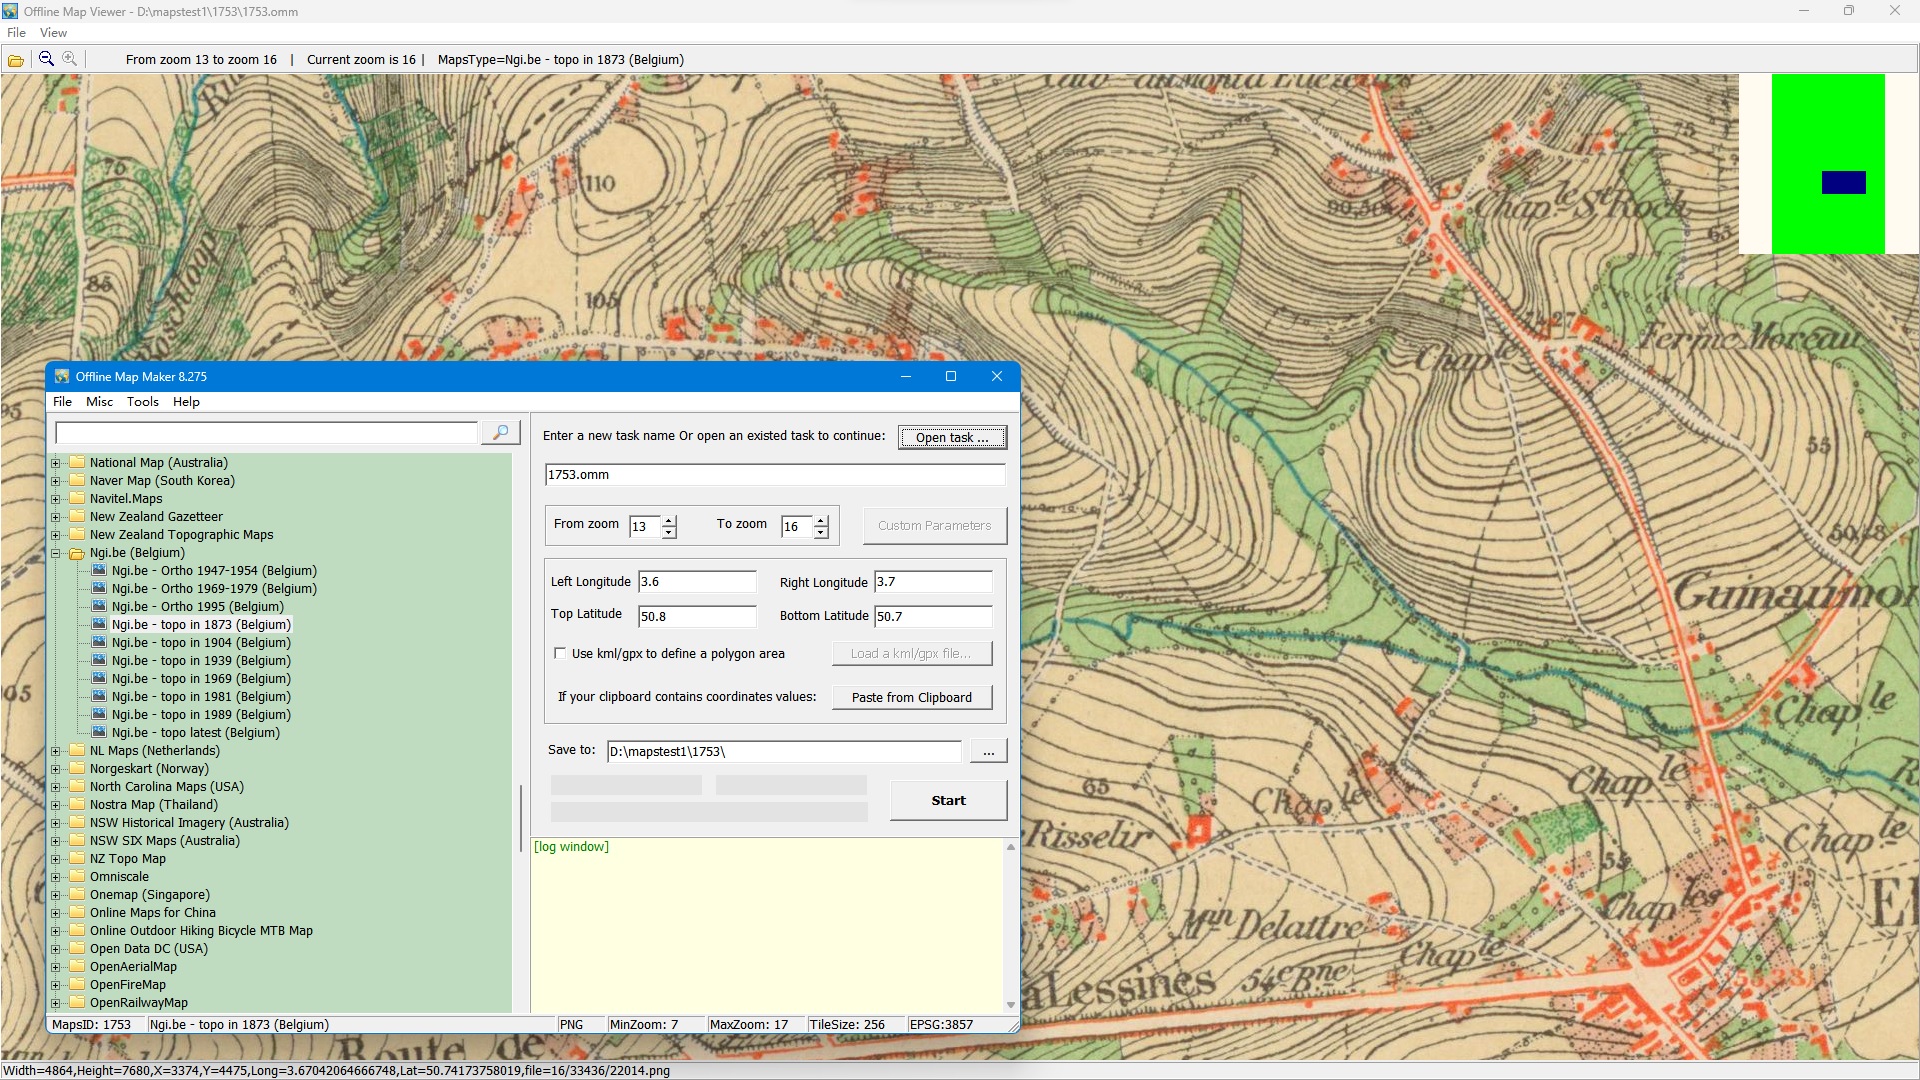Select the Ngi.be topo latest map icon
The width and height of the screenshot is (1920, 1080).
click(x=99, y=732)
